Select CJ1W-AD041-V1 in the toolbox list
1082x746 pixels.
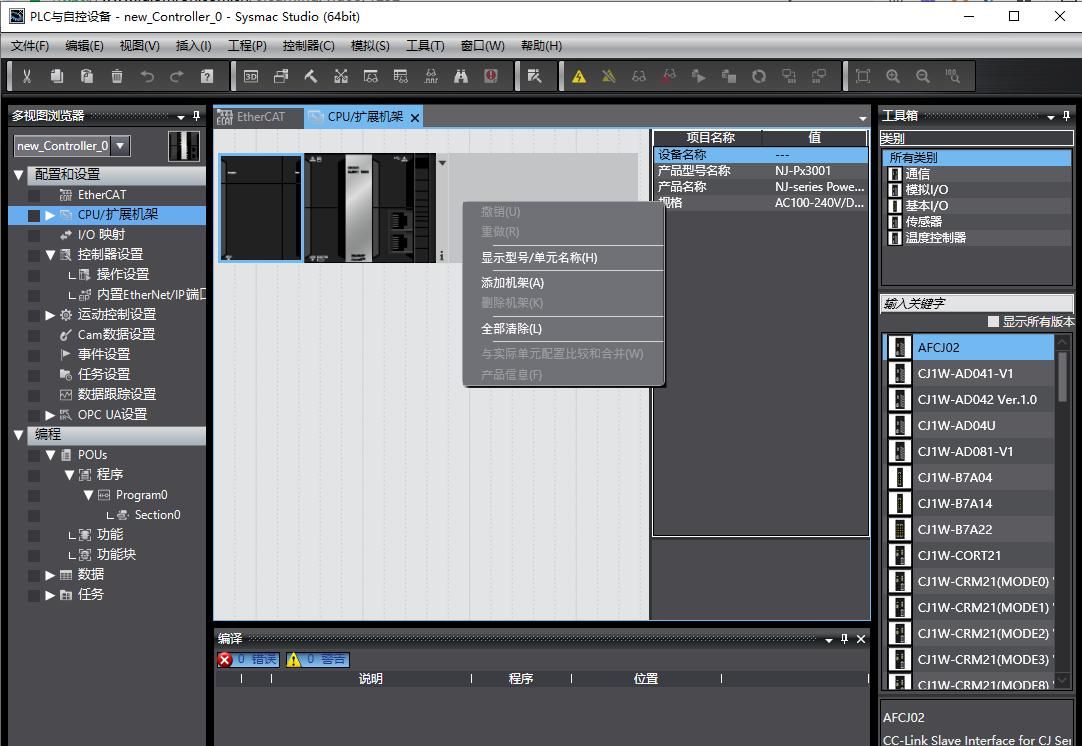pyautogui.click(x=965, y=374)
